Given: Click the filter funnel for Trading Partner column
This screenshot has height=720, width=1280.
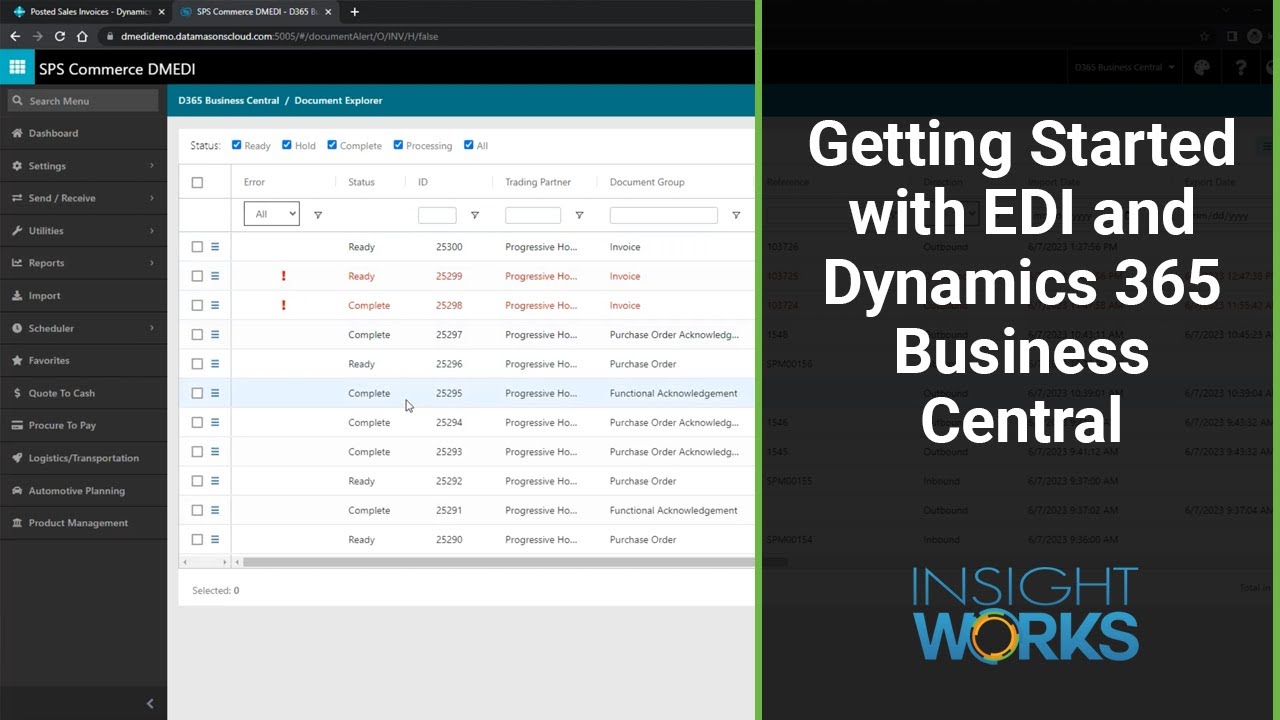Looking at the screenshot, I should click(x=579, y=215).
